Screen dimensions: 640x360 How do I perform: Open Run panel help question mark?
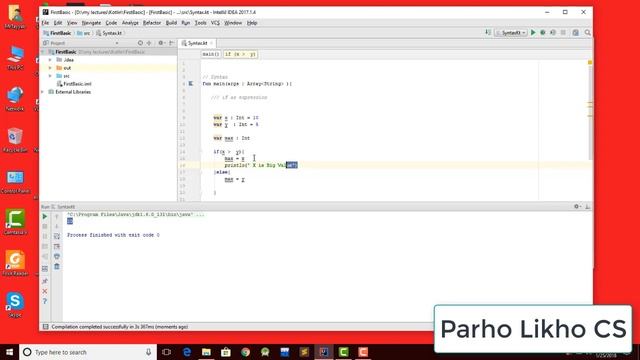click(45, 301)
